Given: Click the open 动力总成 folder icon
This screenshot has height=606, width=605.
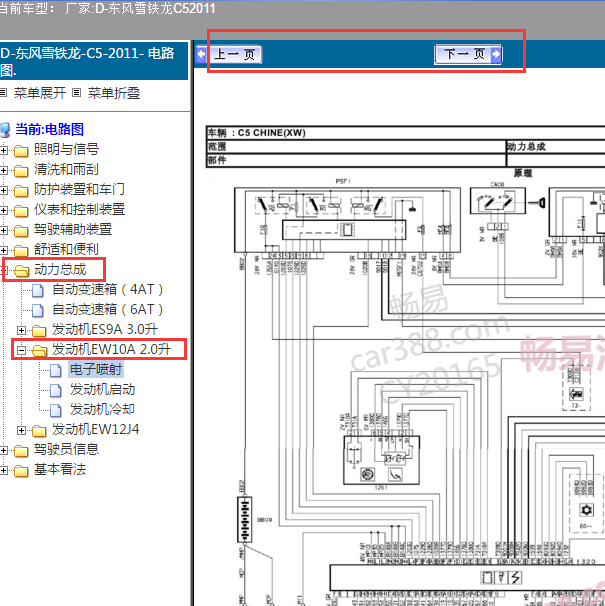Looking at the screenshot, I should click(22, 271).
